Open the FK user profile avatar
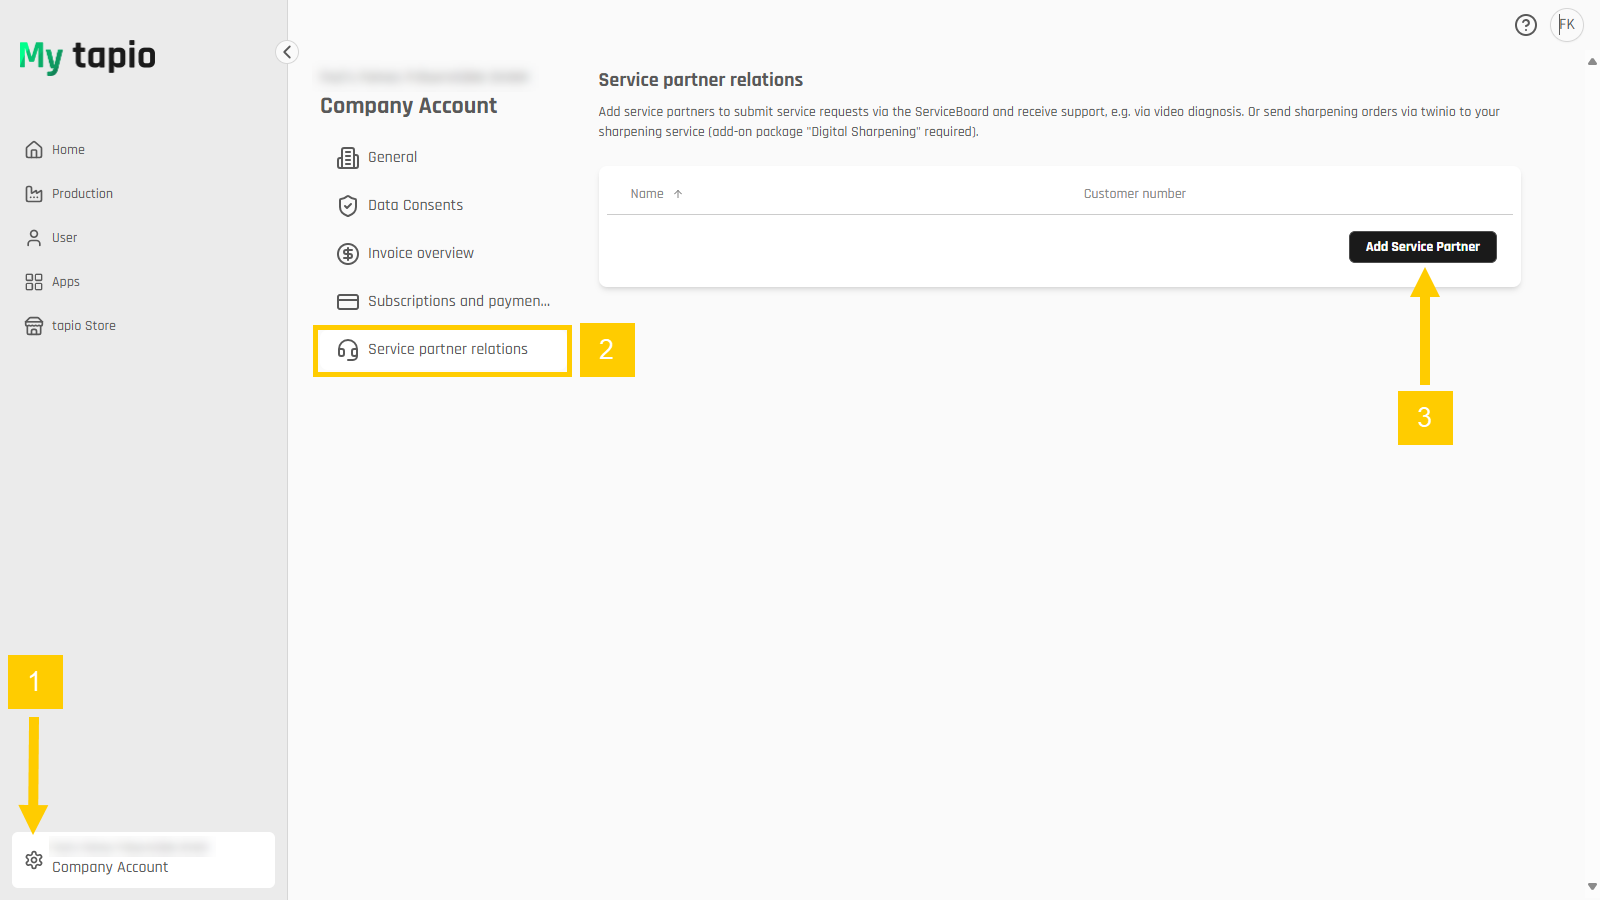The height and width of the screenshot is (900, 1600). tap(1567, 25)
